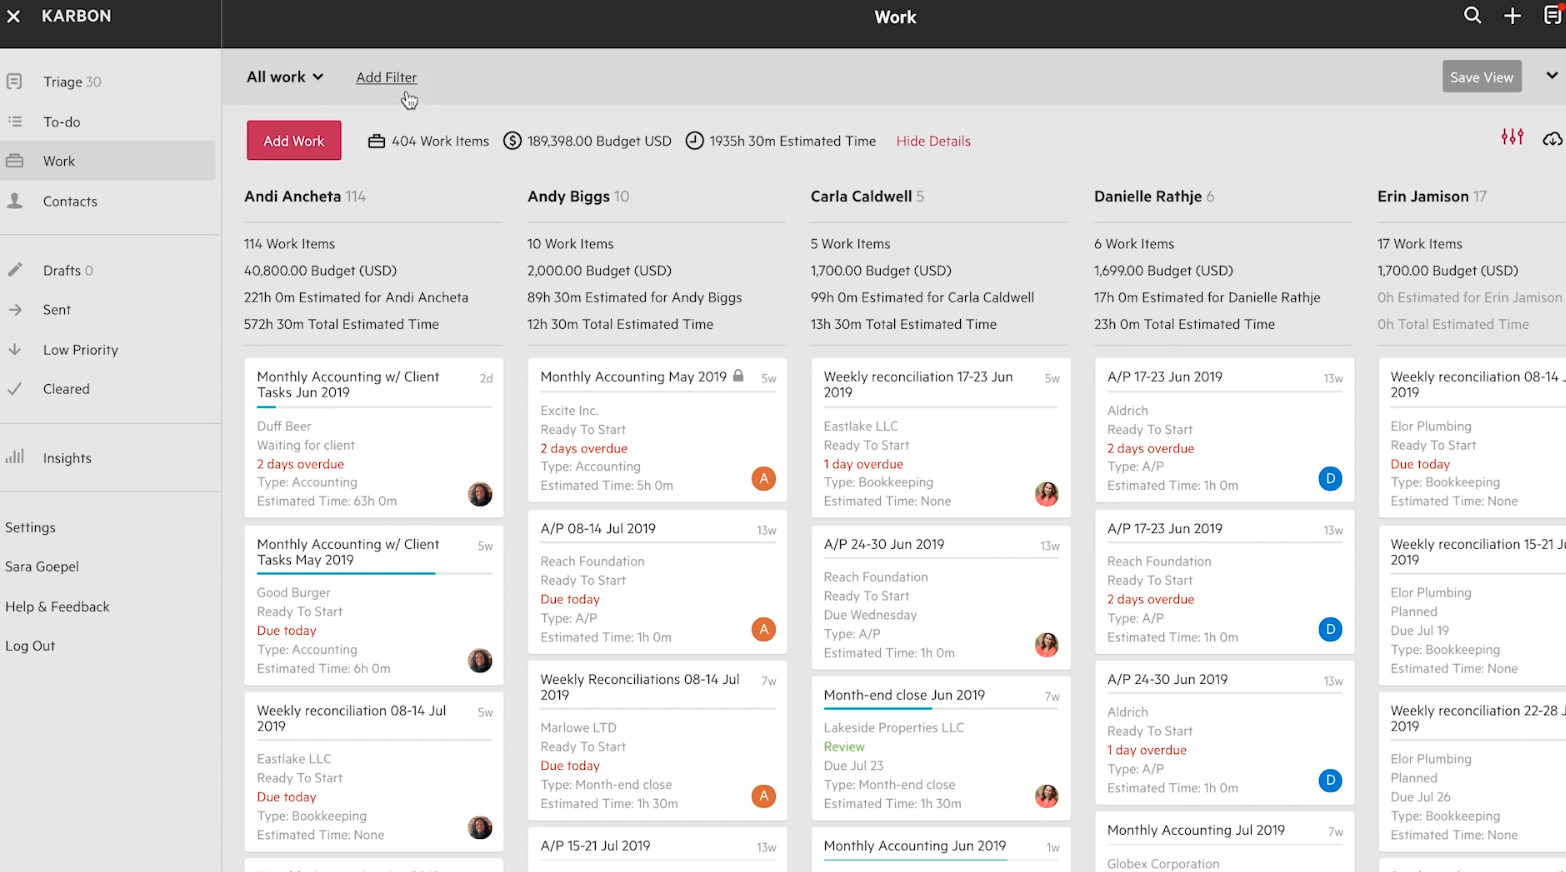The height and width of the screenshot is (872, 1566).
Task: Open the filter sliders icon above the board
Action: (x=1512, y=138)
